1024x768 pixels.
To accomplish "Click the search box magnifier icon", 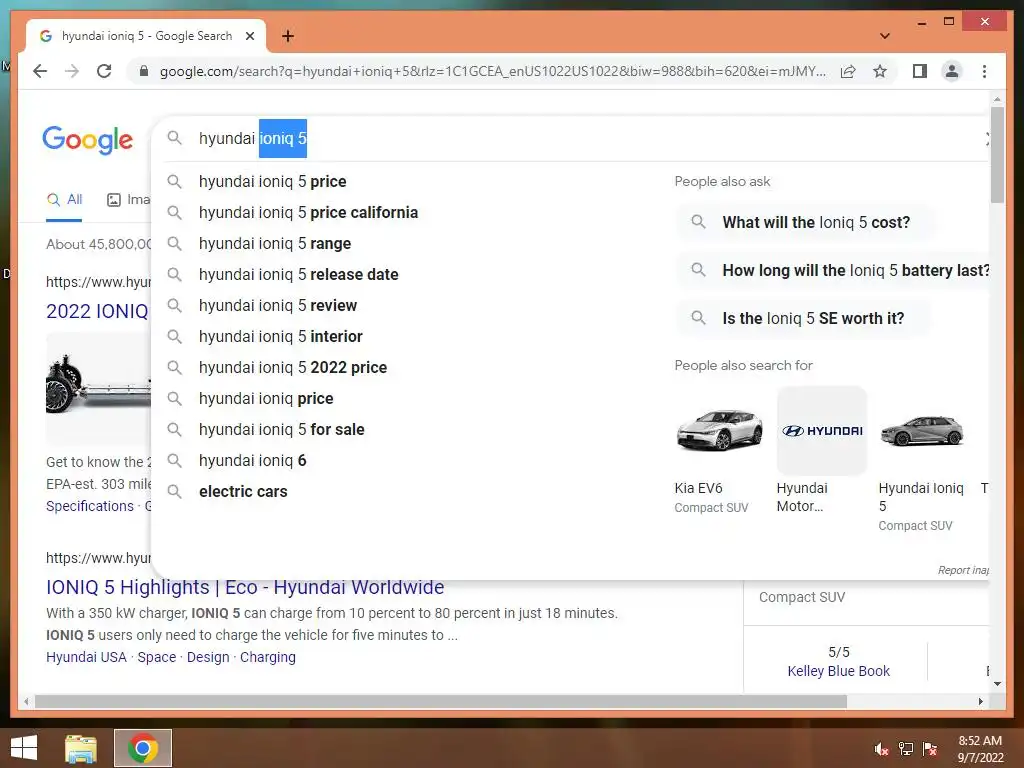I will pyautogui.click(x=174, y=138).
